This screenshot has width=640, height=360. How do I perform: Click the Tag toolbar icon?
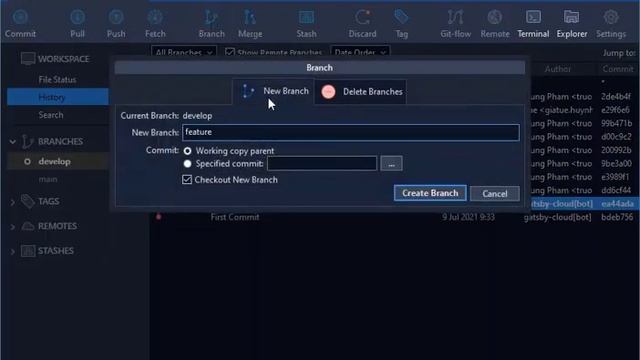pyautogui.click(x=401, y=17)
